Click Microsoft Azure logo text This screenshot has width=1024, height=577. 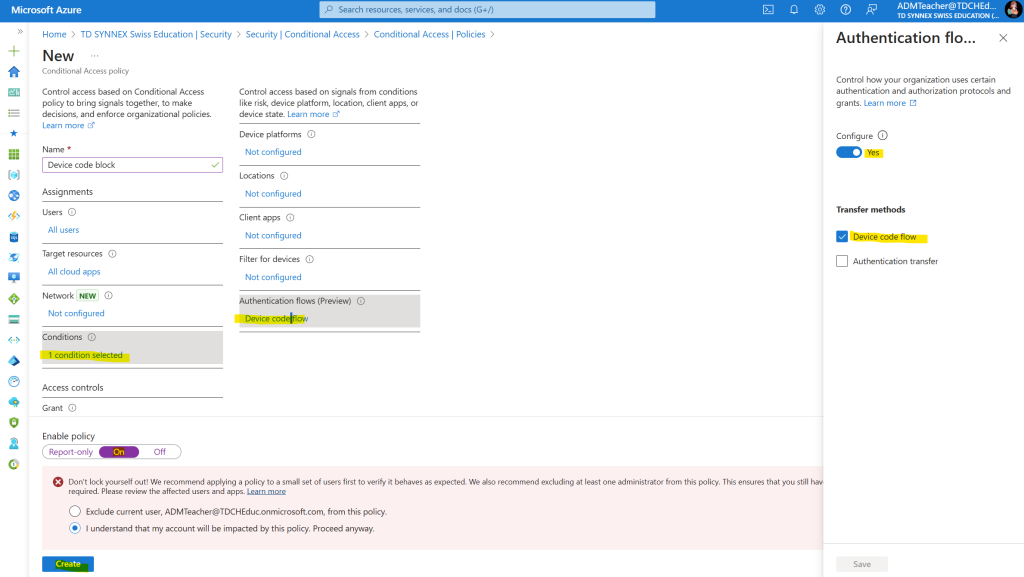pos(46,10)
